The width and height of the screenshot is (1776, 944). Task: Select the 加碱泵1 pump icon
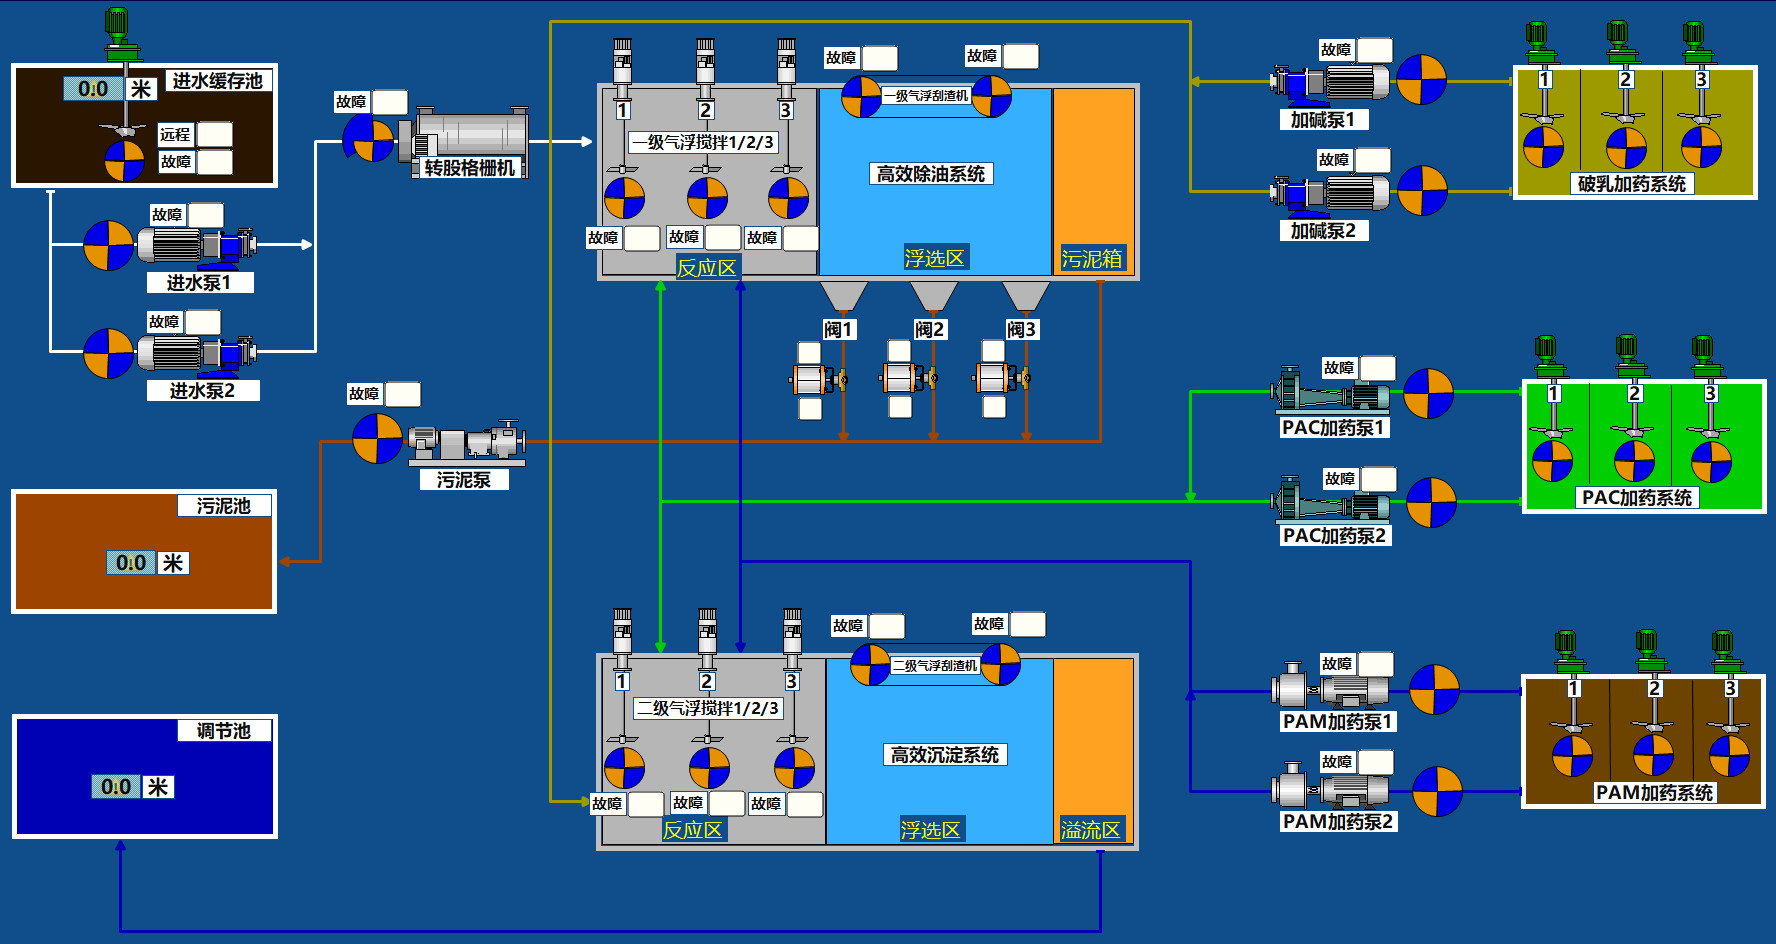tap(1329, 83)
